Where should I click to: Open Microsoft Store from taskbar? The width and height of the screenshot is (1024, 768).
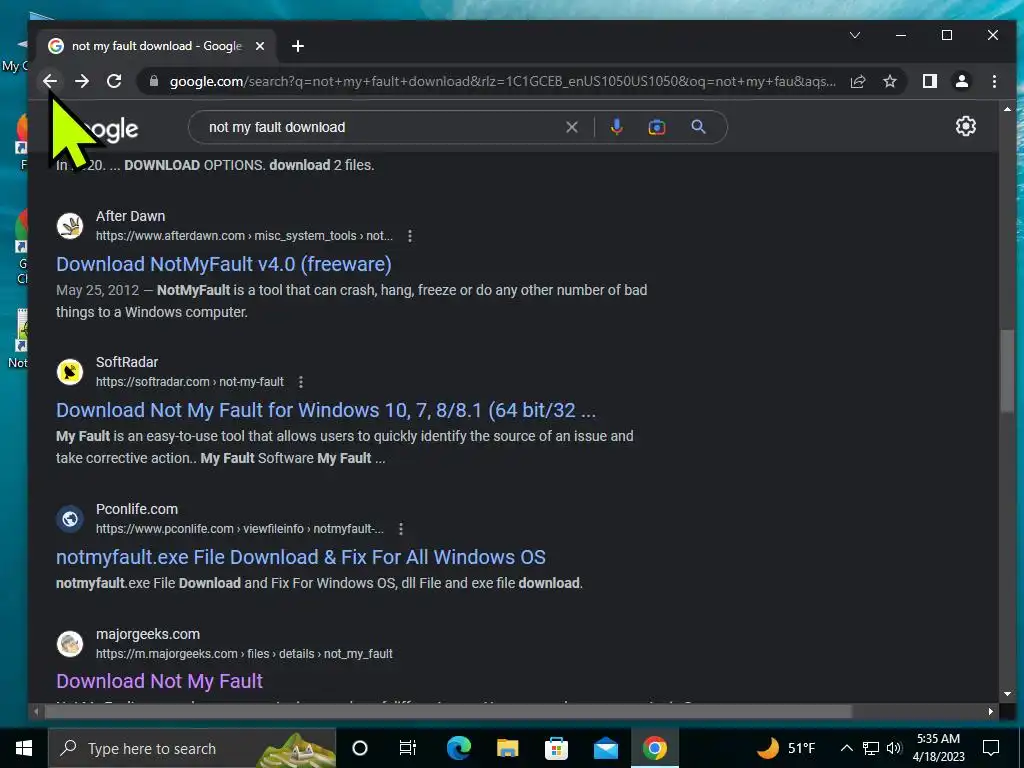(556, 748)
